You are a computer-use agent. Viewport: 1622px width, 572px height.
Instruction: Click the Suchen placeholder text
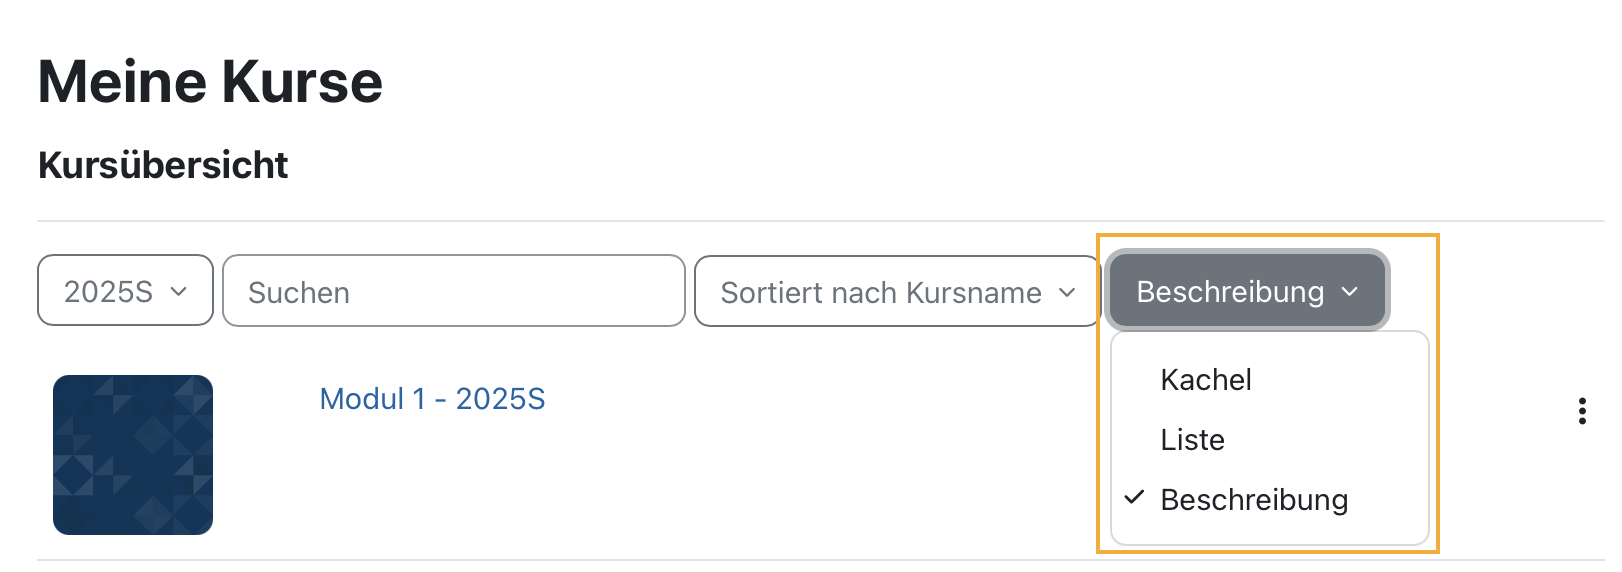tap(299, 293)
